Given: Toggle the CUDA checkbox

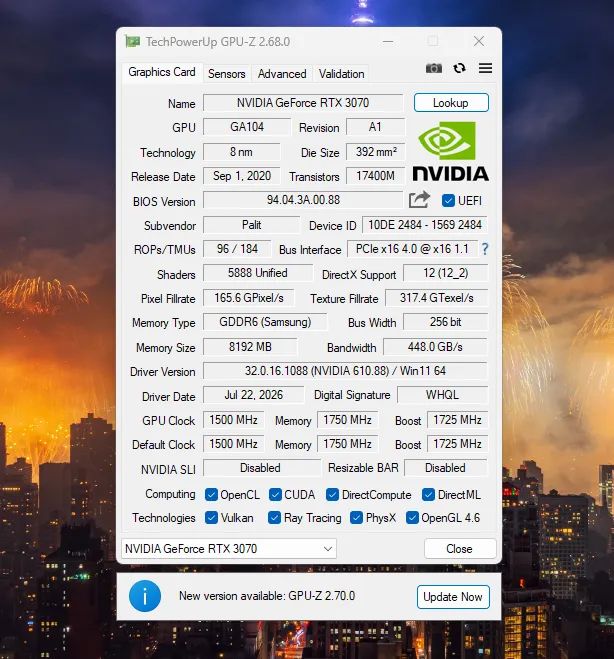Looking at the screenshot, I should pos(275,495).
